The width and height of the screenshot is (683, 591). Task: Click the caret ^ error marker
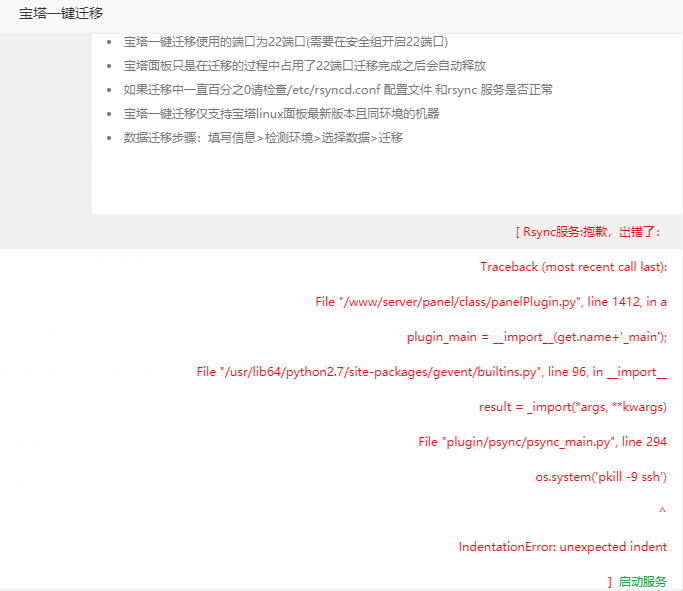click(x=662, y=510)
